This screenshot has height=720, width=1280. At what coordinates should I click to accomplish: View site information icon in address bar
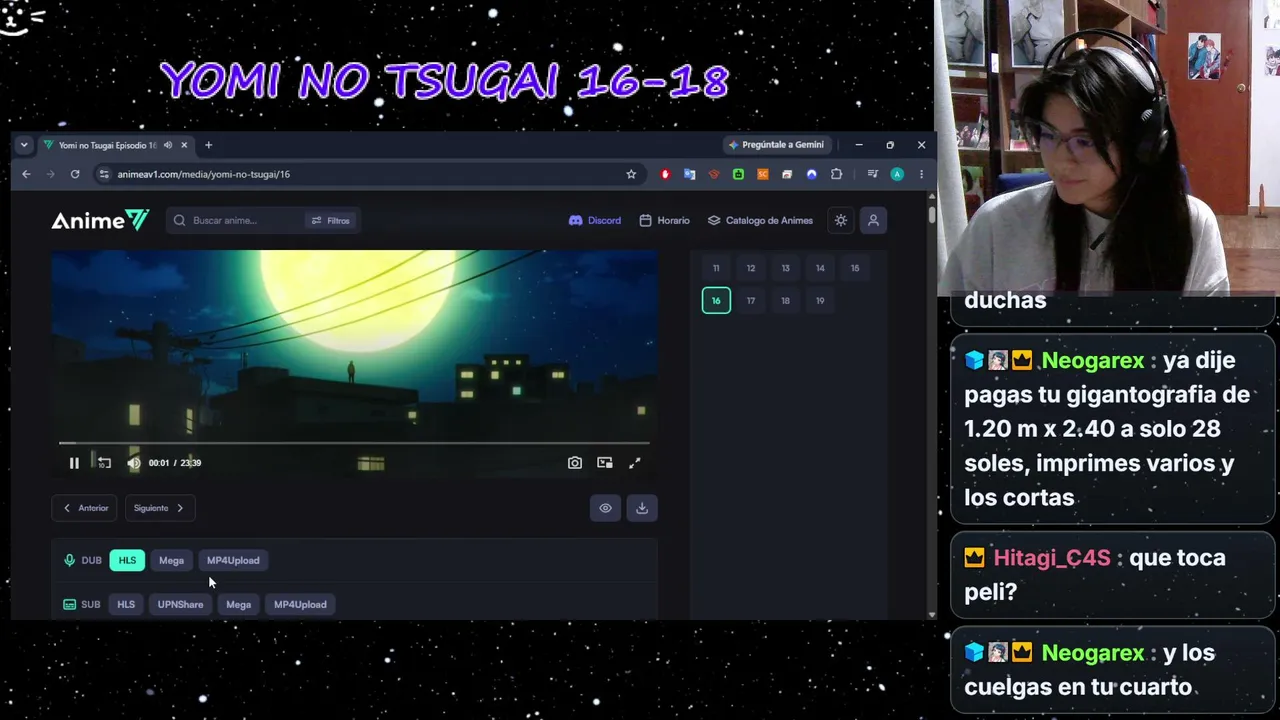[x=104, y=174]
